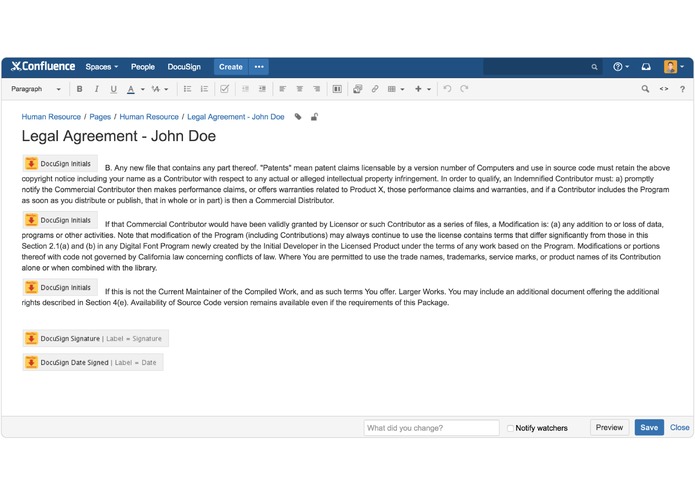Align text left
The height and width of the screenshot is (494, 695).
(282, 89)
